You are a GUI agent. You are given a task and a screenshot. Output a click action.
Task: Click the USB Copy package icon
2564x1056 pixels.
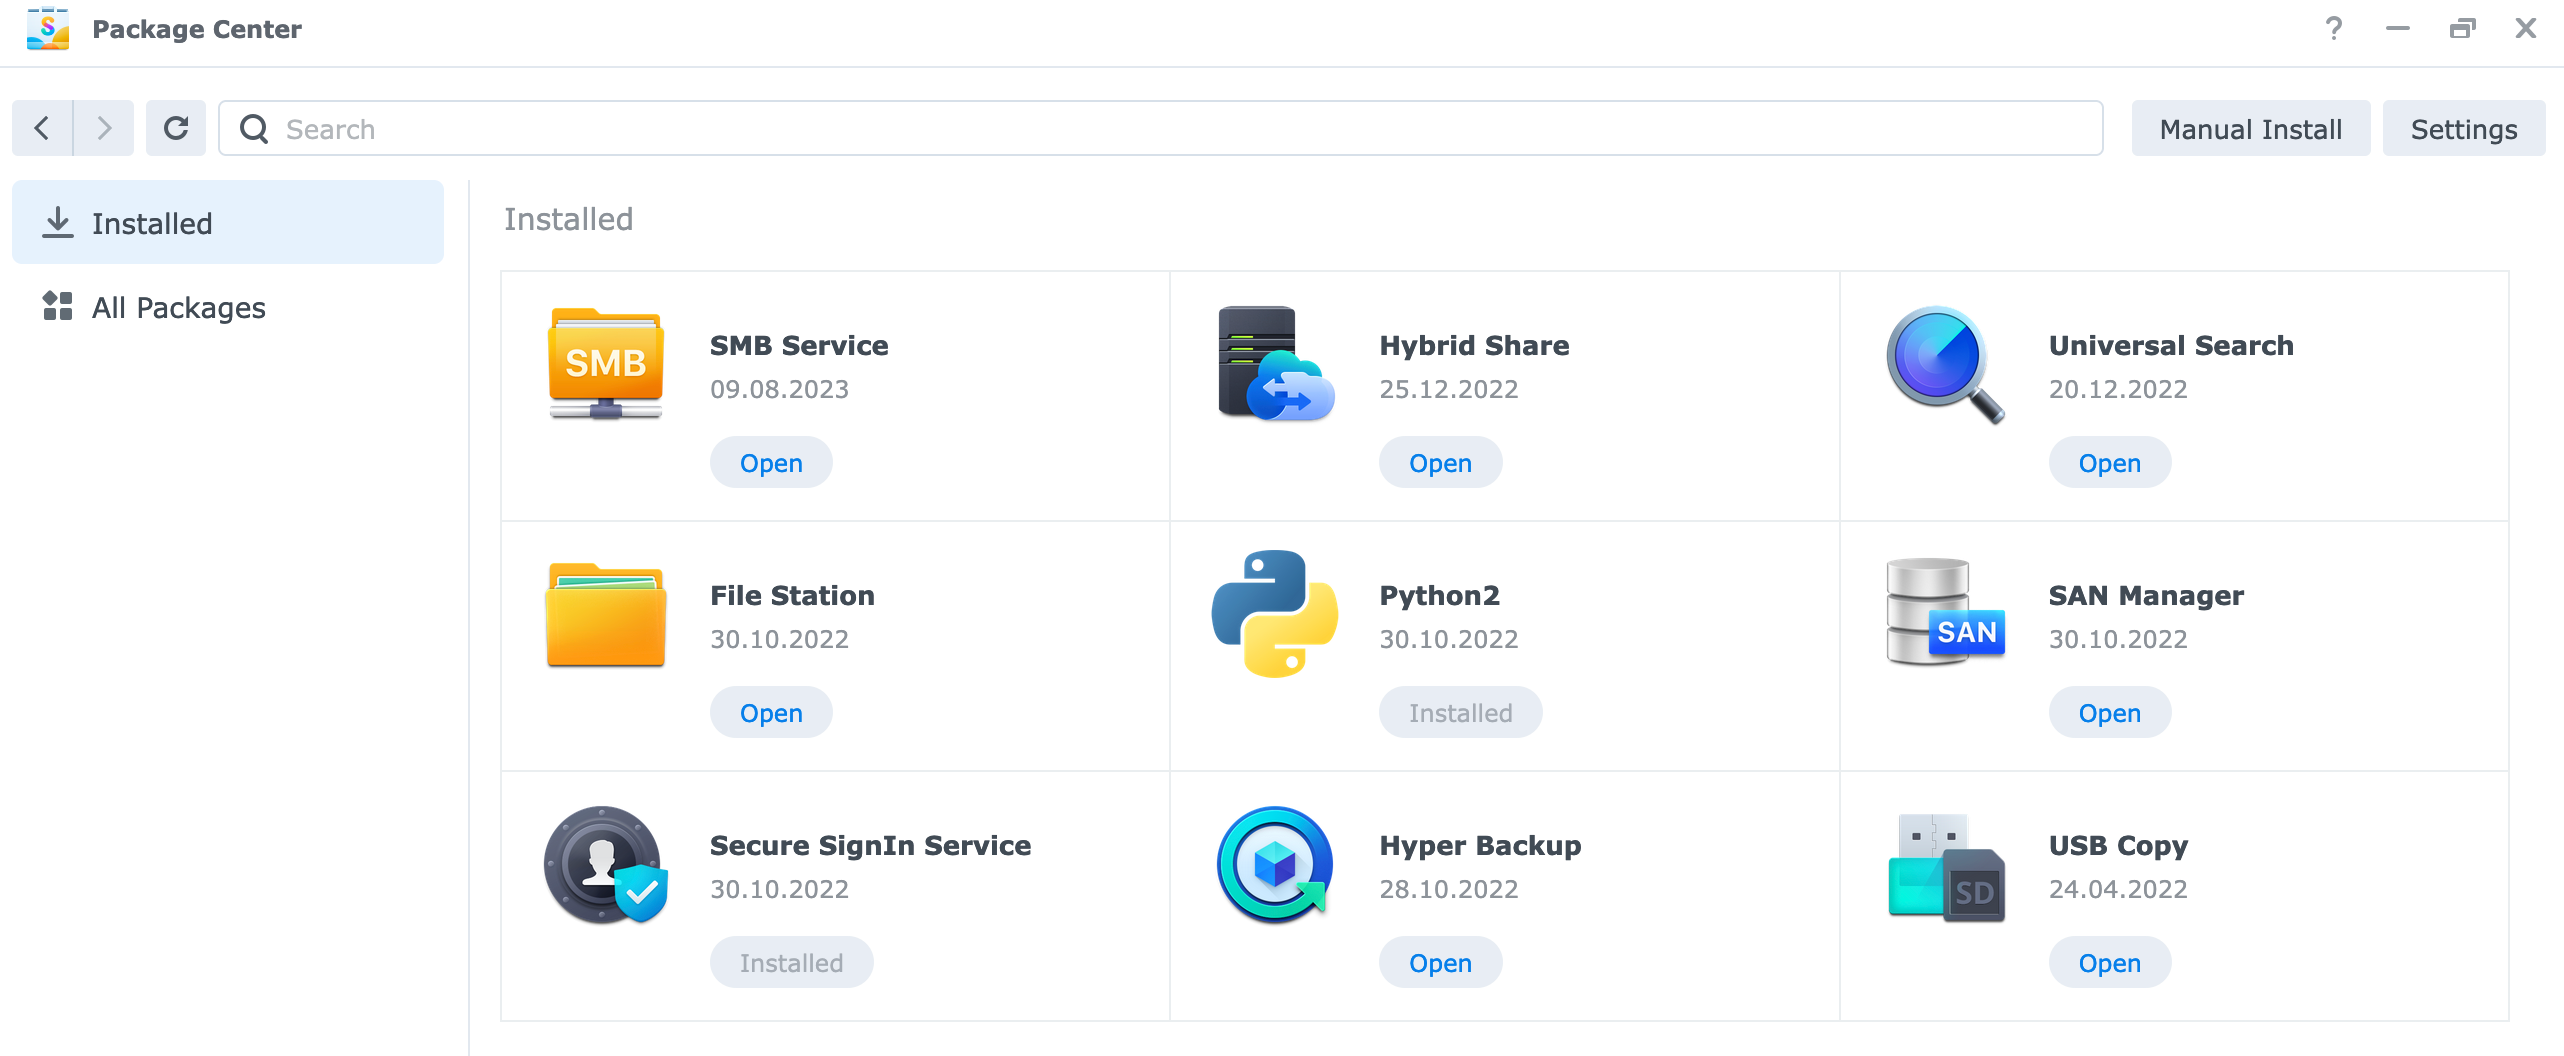click(1946, 867)
